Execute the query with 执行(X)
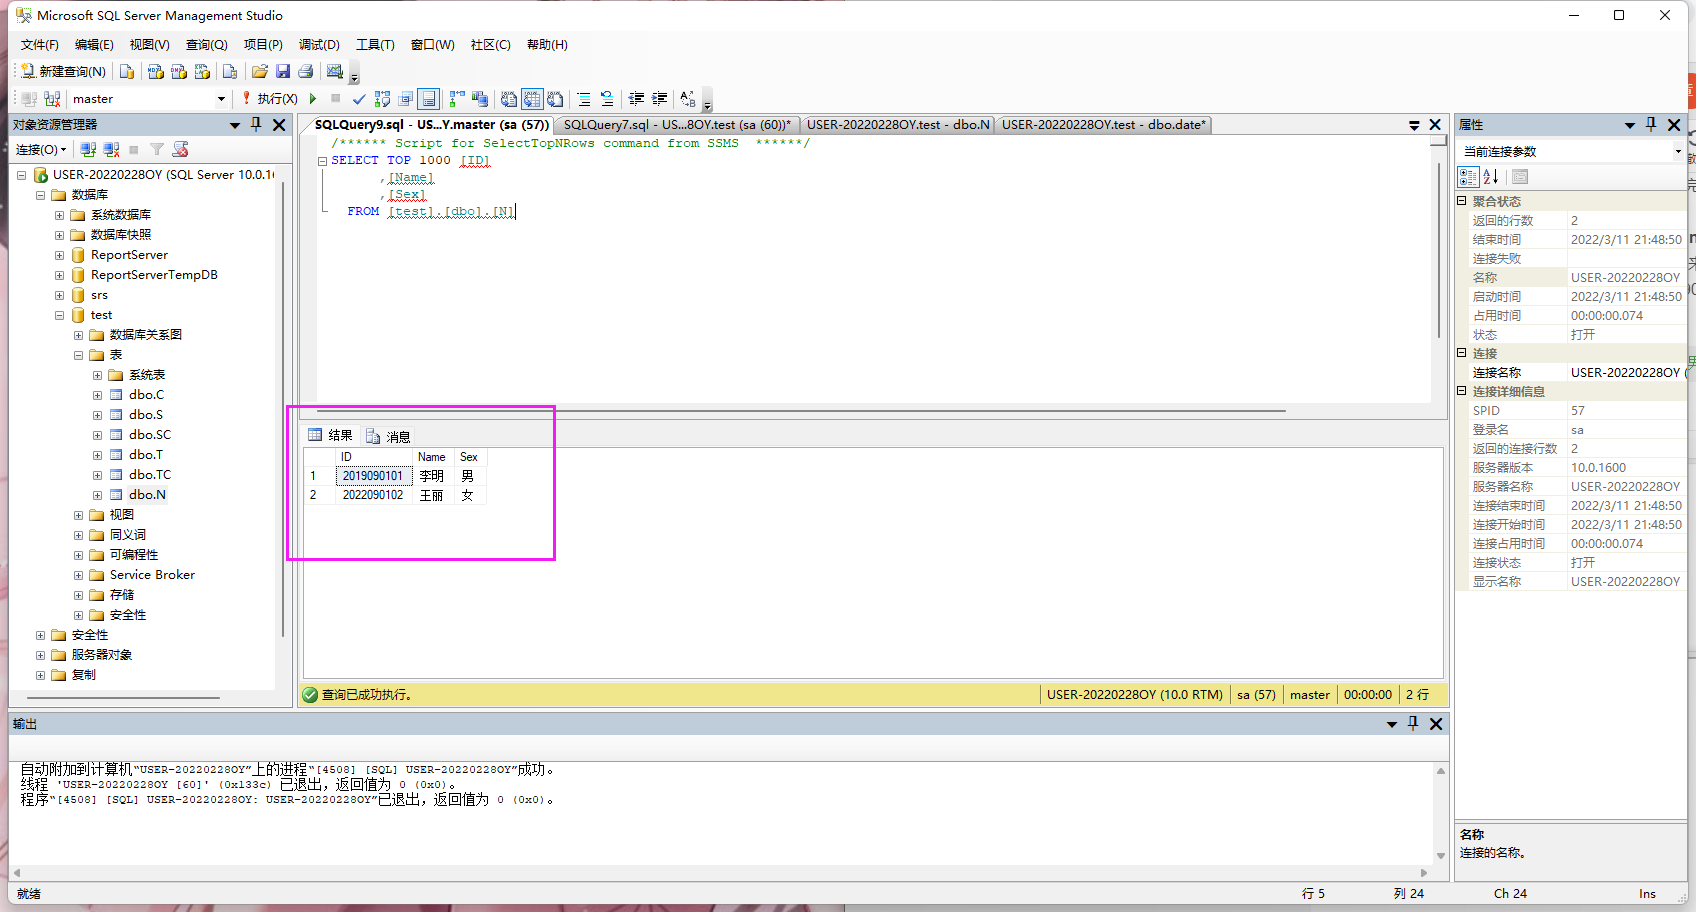 coord(269,99)
